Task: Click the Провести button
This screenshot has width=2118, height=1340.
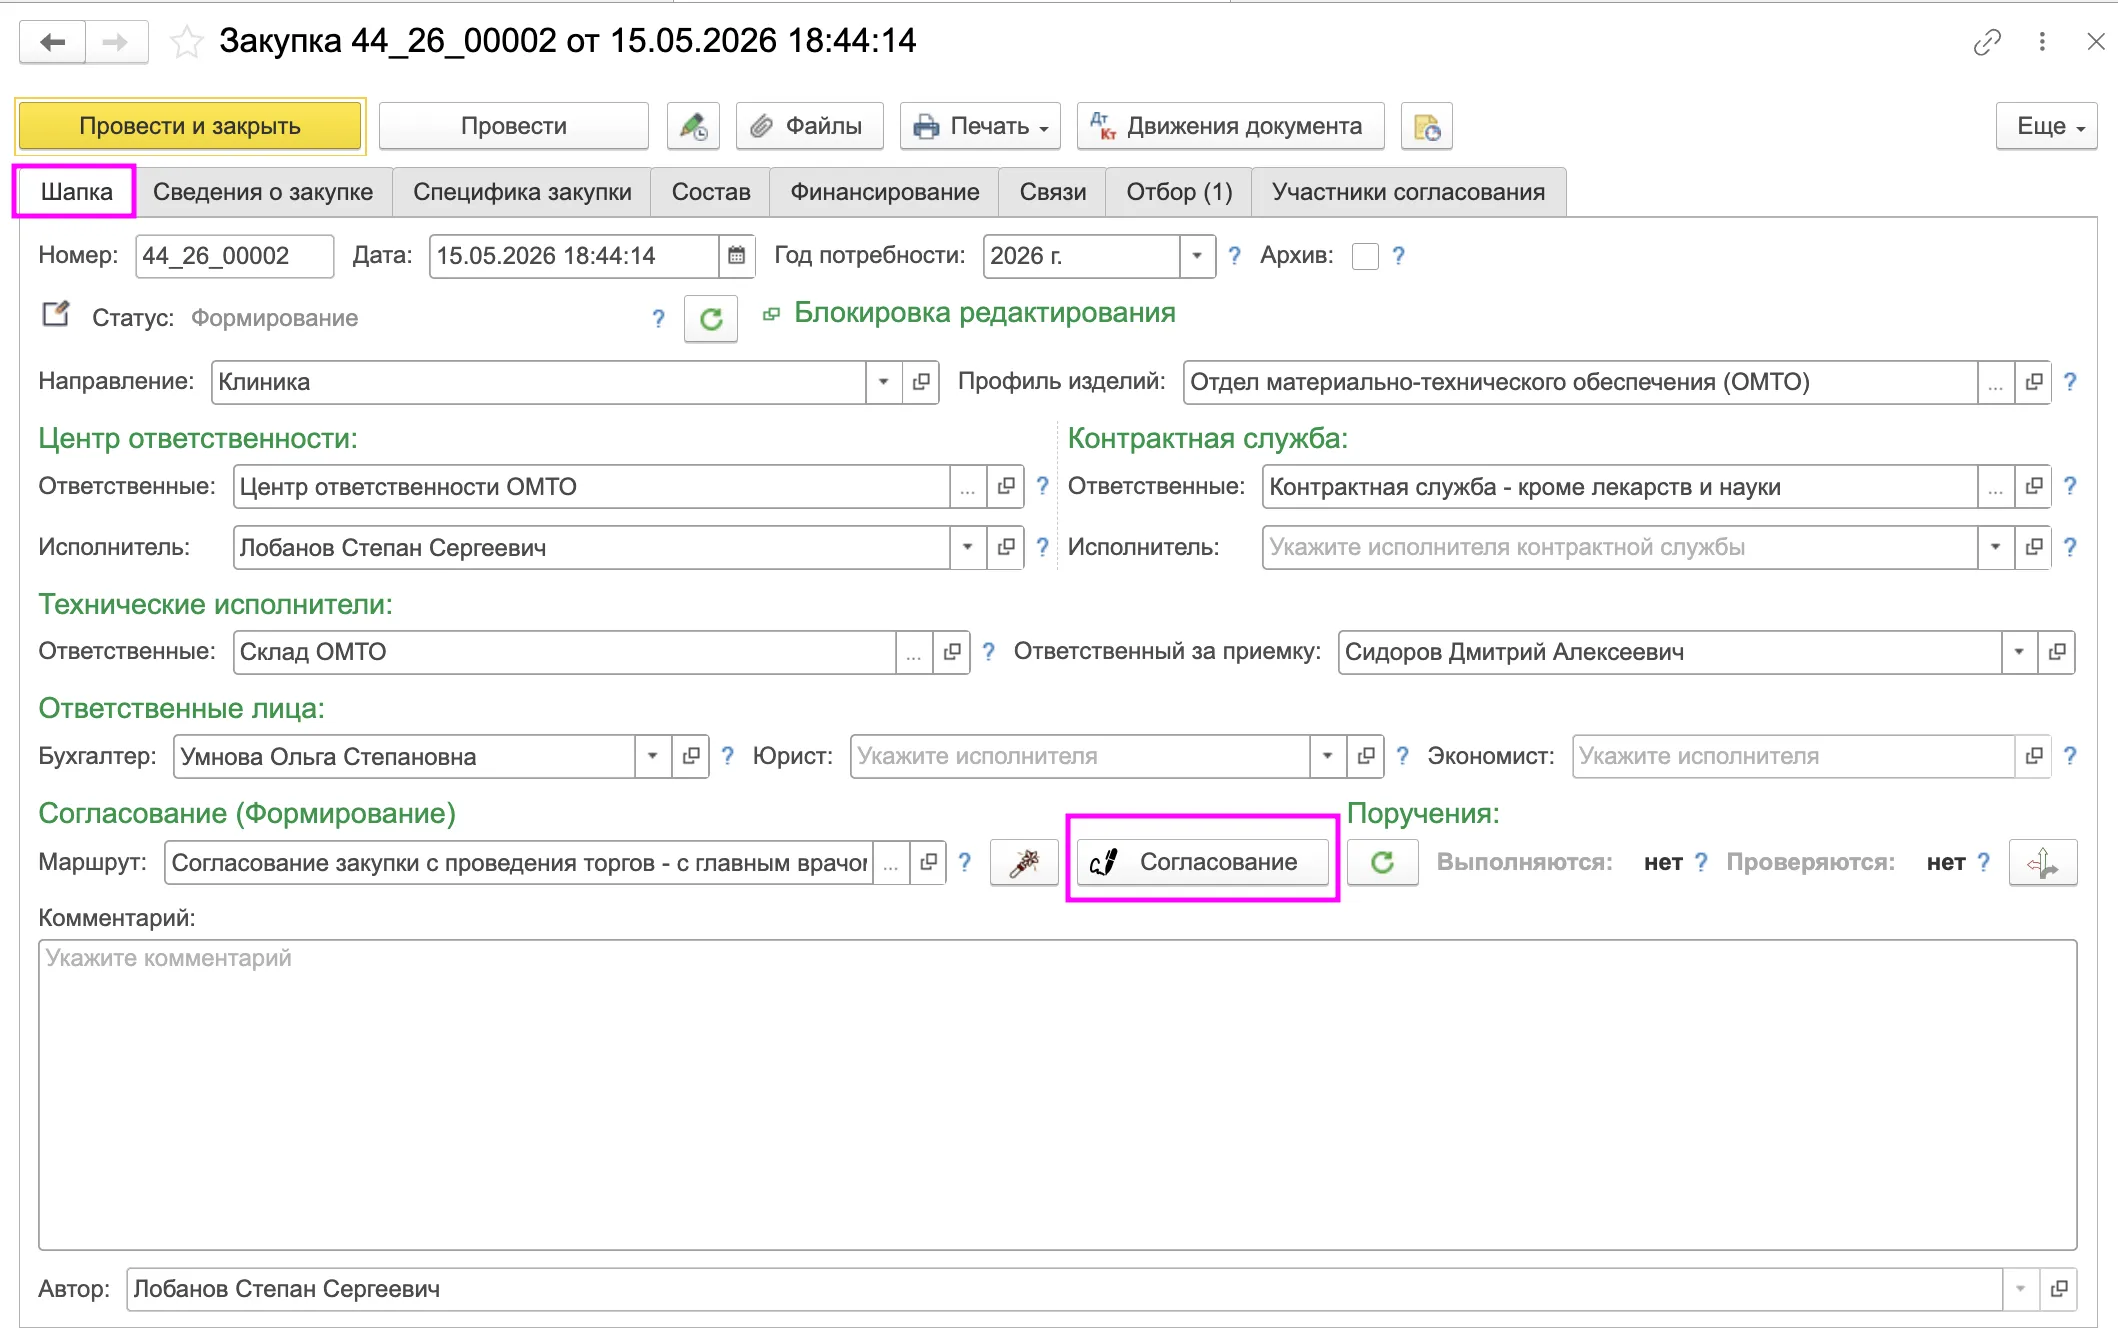Action: [514, 126]
